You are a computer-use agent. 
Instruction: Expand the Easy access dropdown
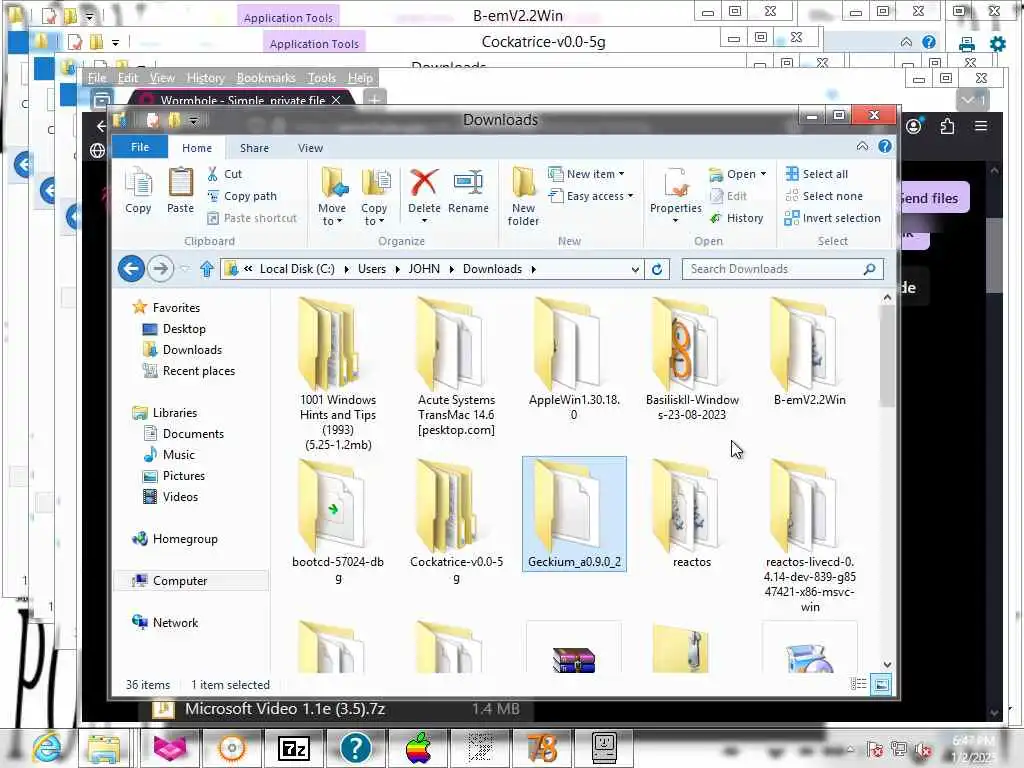[630, 196]
